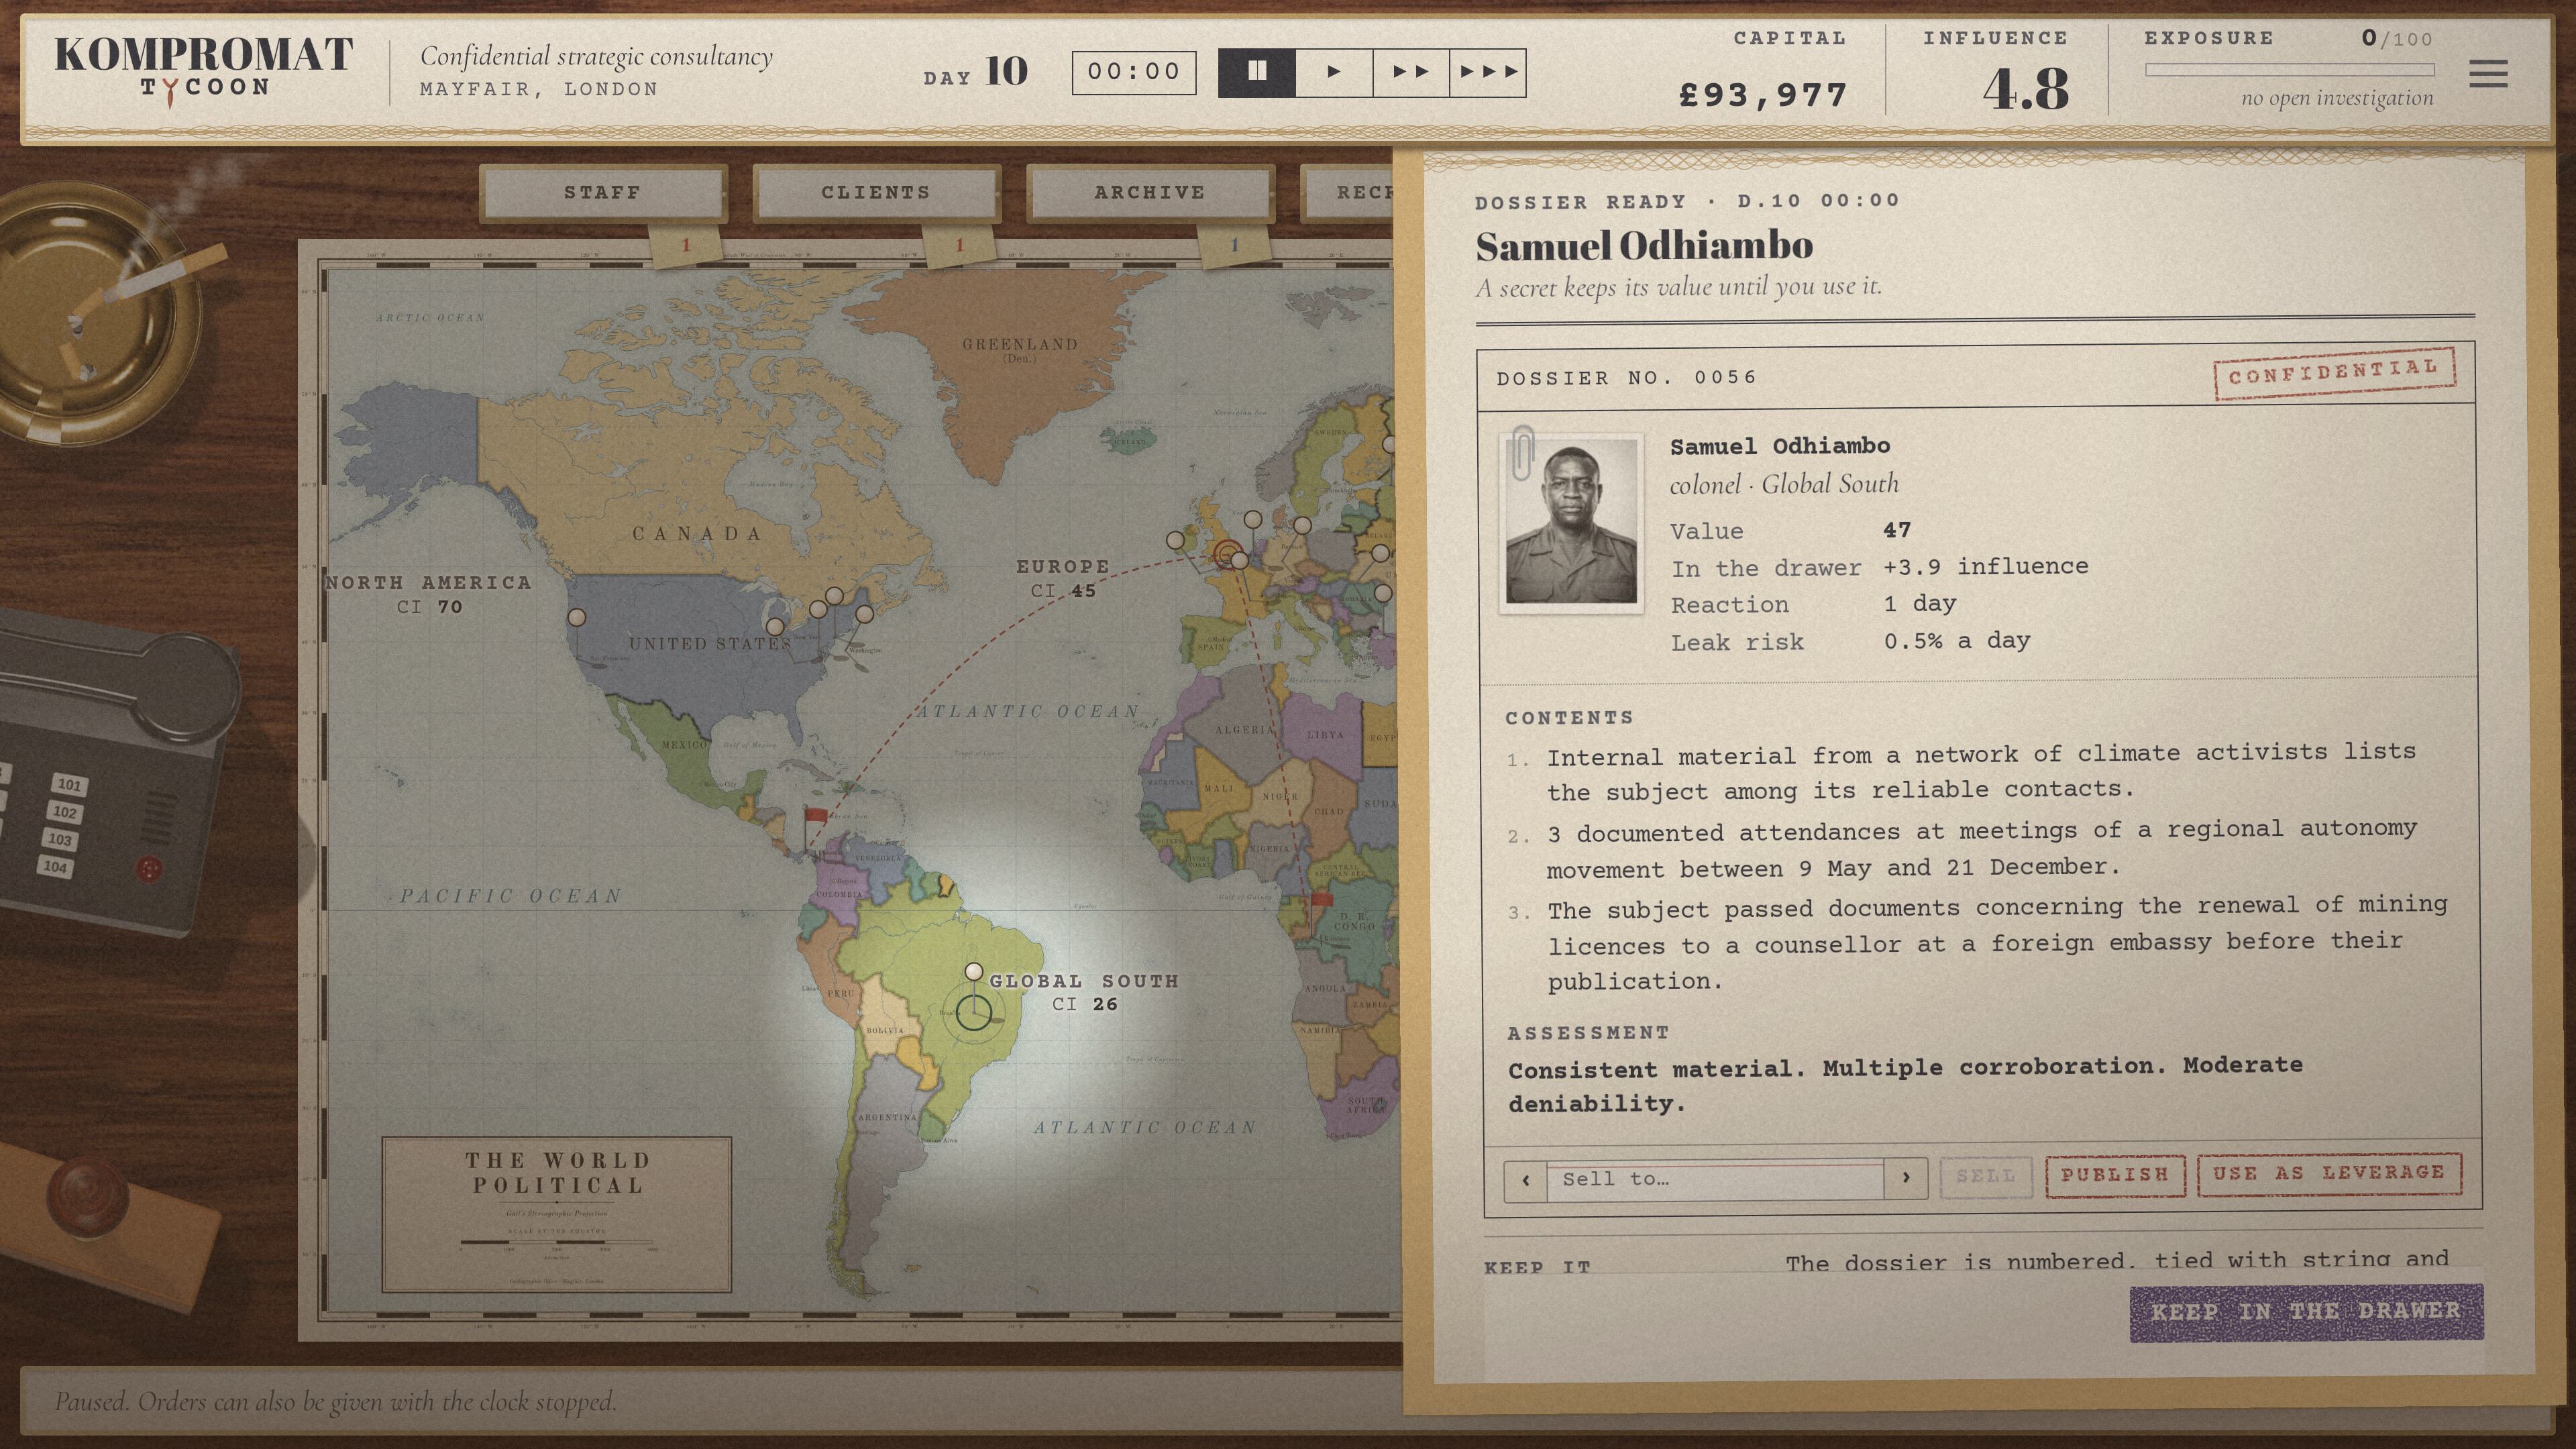Click phone line button 101

pos(69,785)
